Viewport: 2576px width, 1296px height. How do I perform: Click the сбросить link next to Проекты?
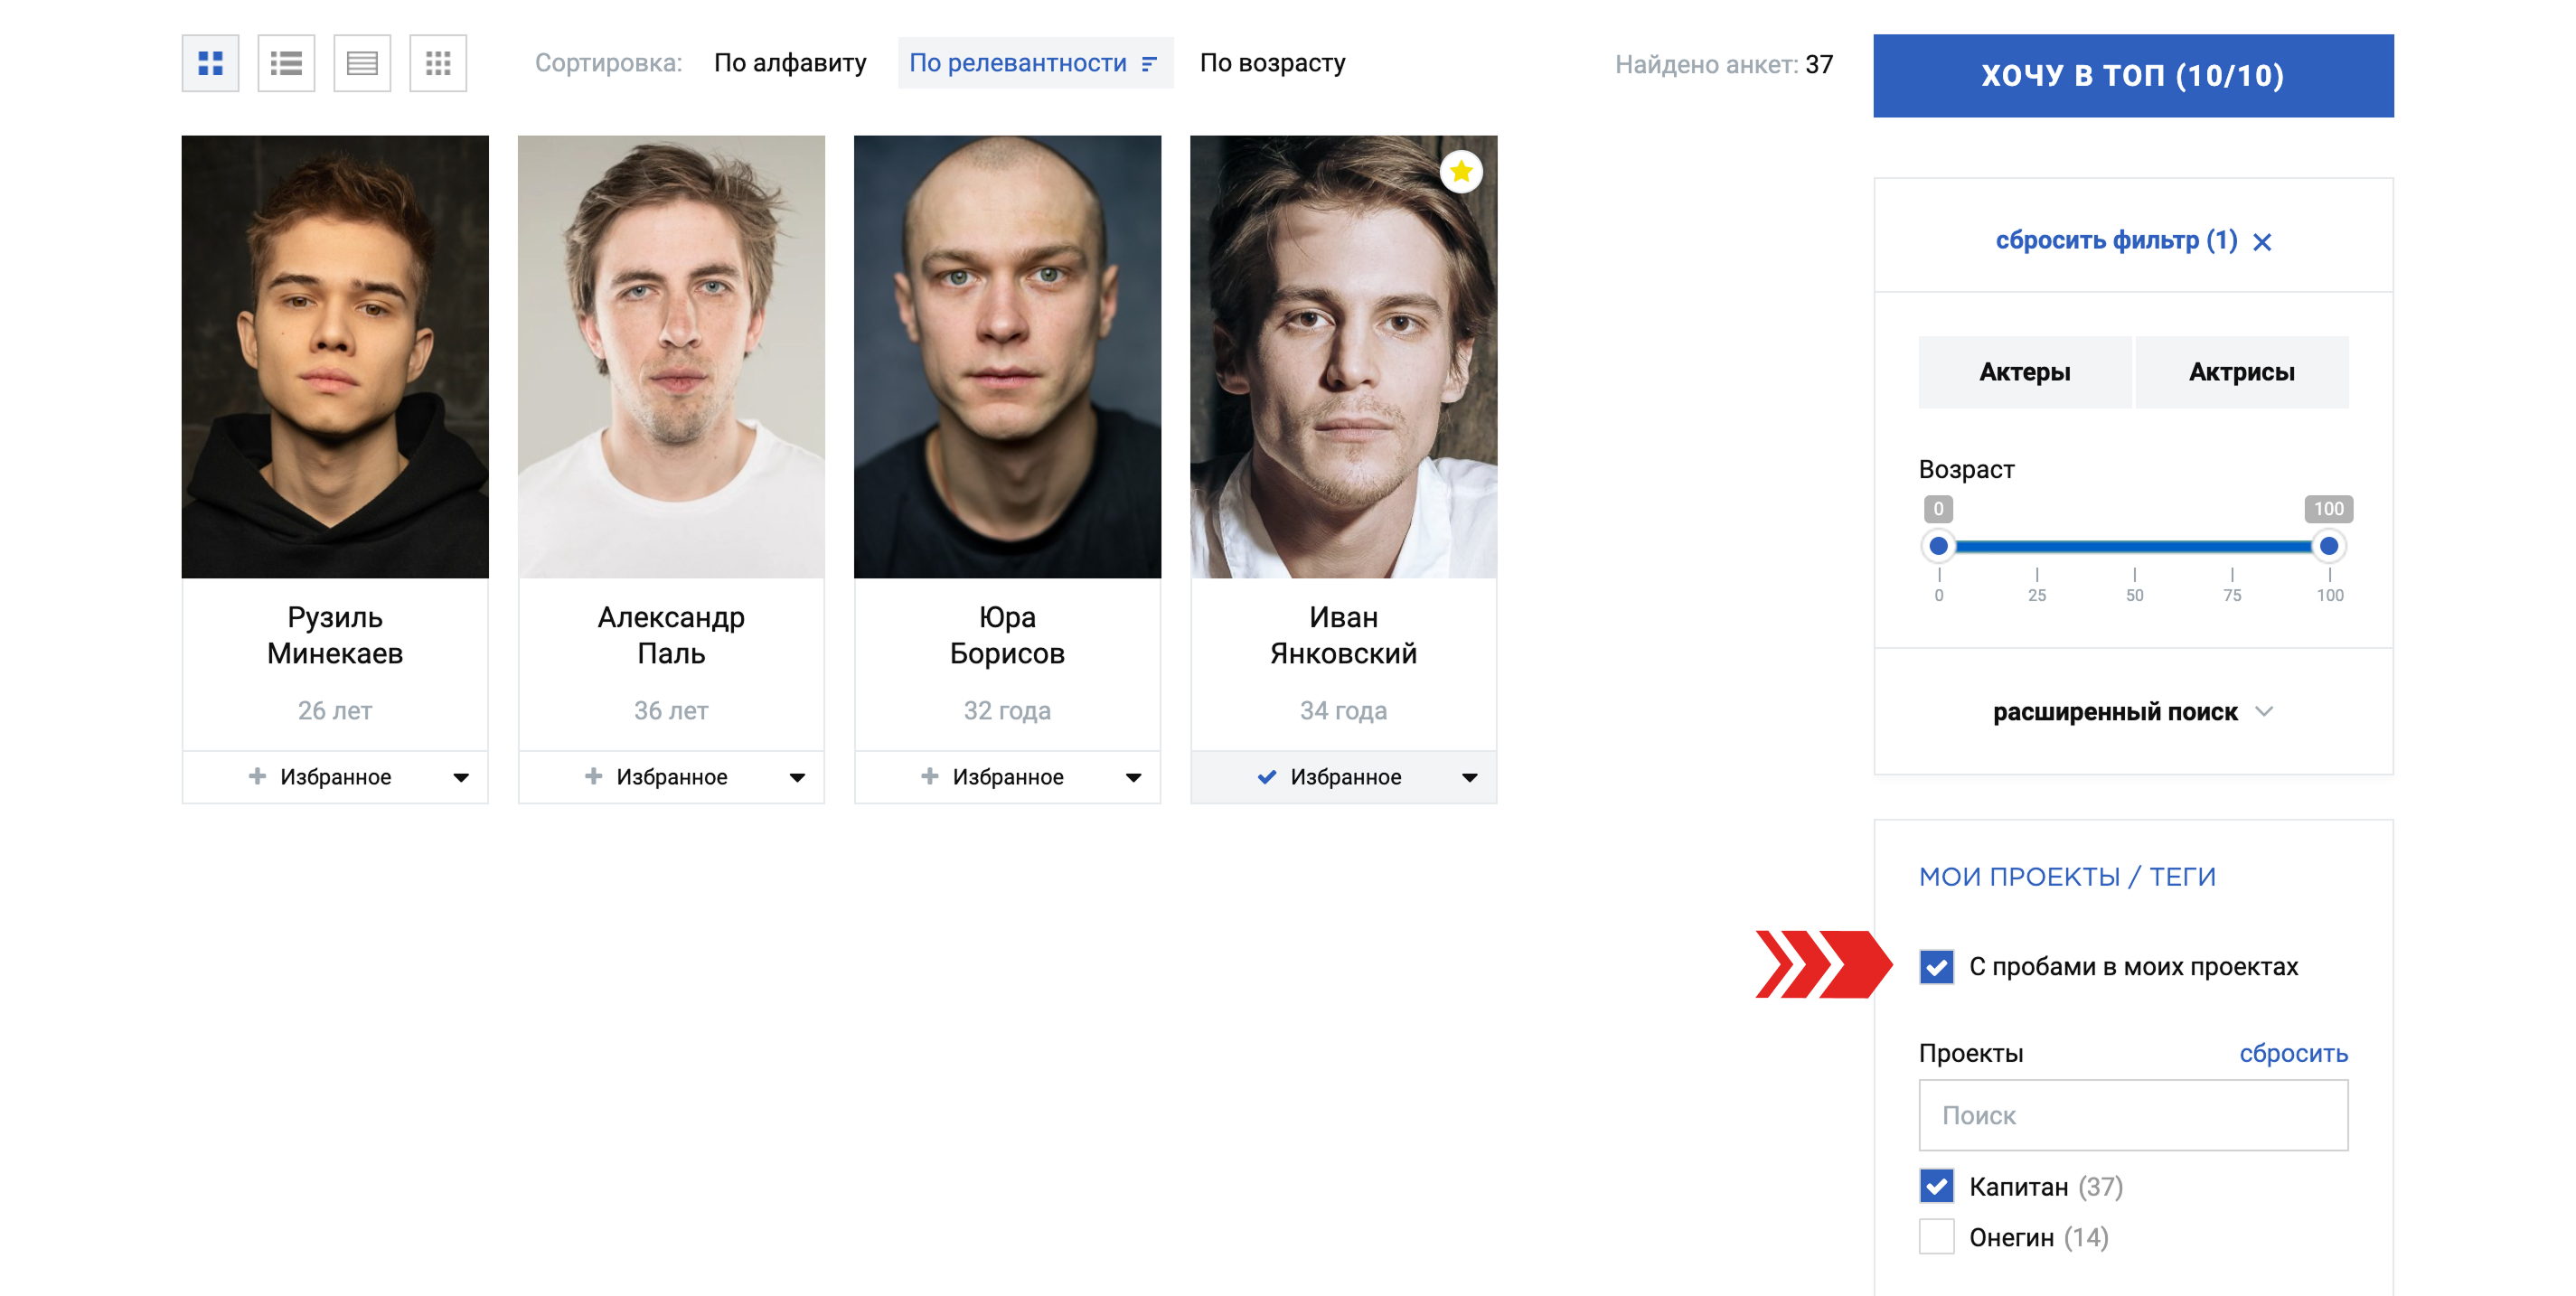pos(2293,1053)
